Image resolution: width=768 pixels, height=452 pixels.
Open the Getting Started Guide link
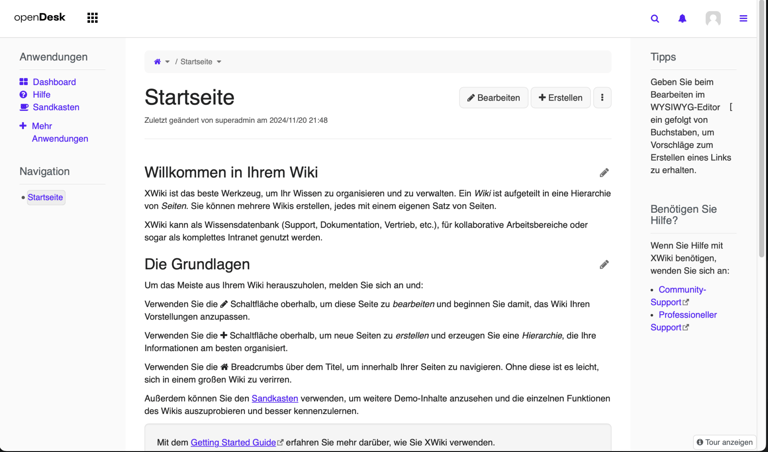point(233,442)
